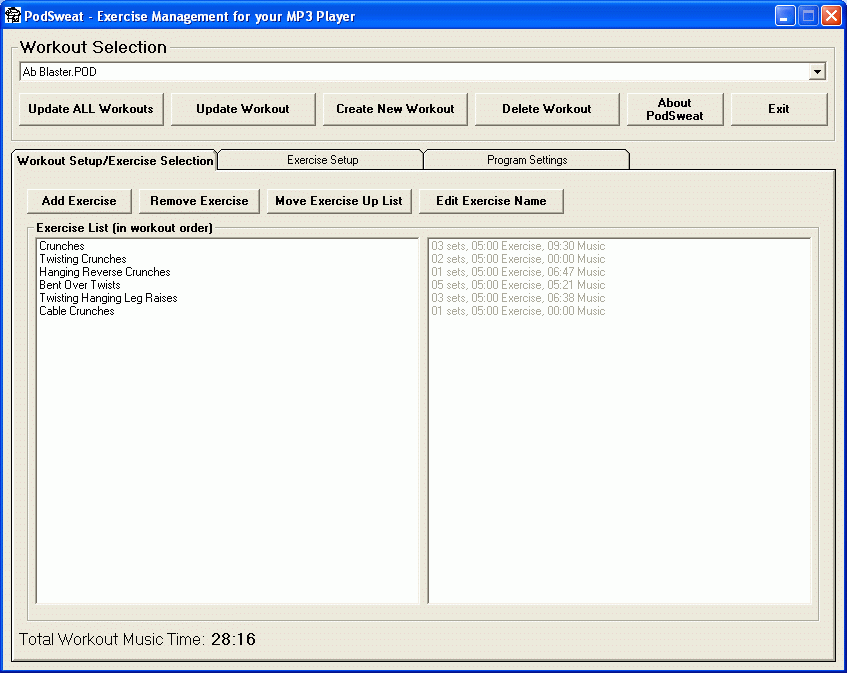847x673 pixels.
Task: Click Create New Workout button
Action: tap(395, 109)
